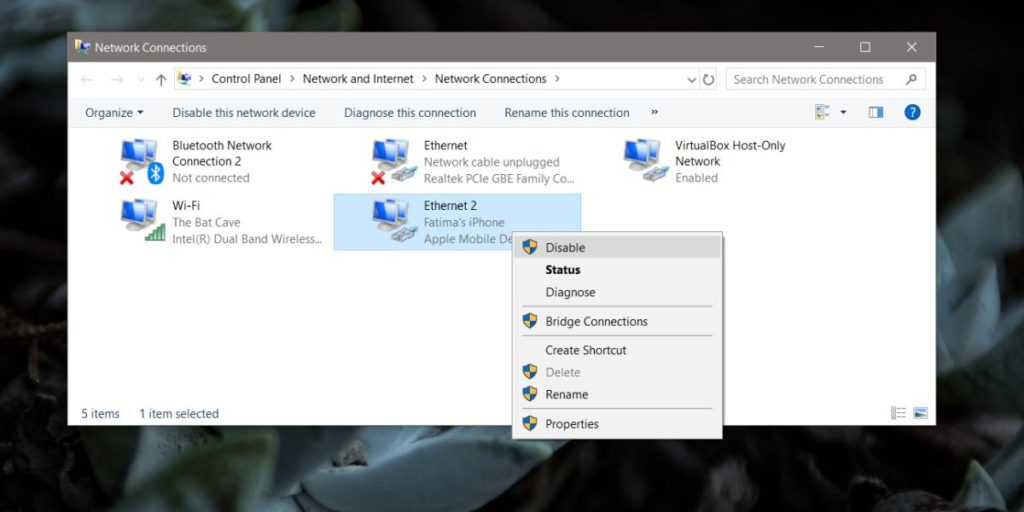The height and width of the screenshot is (512, 1024).
Task: Select the unplugged Ethernet adapter icon
Action: pos(393,161)
